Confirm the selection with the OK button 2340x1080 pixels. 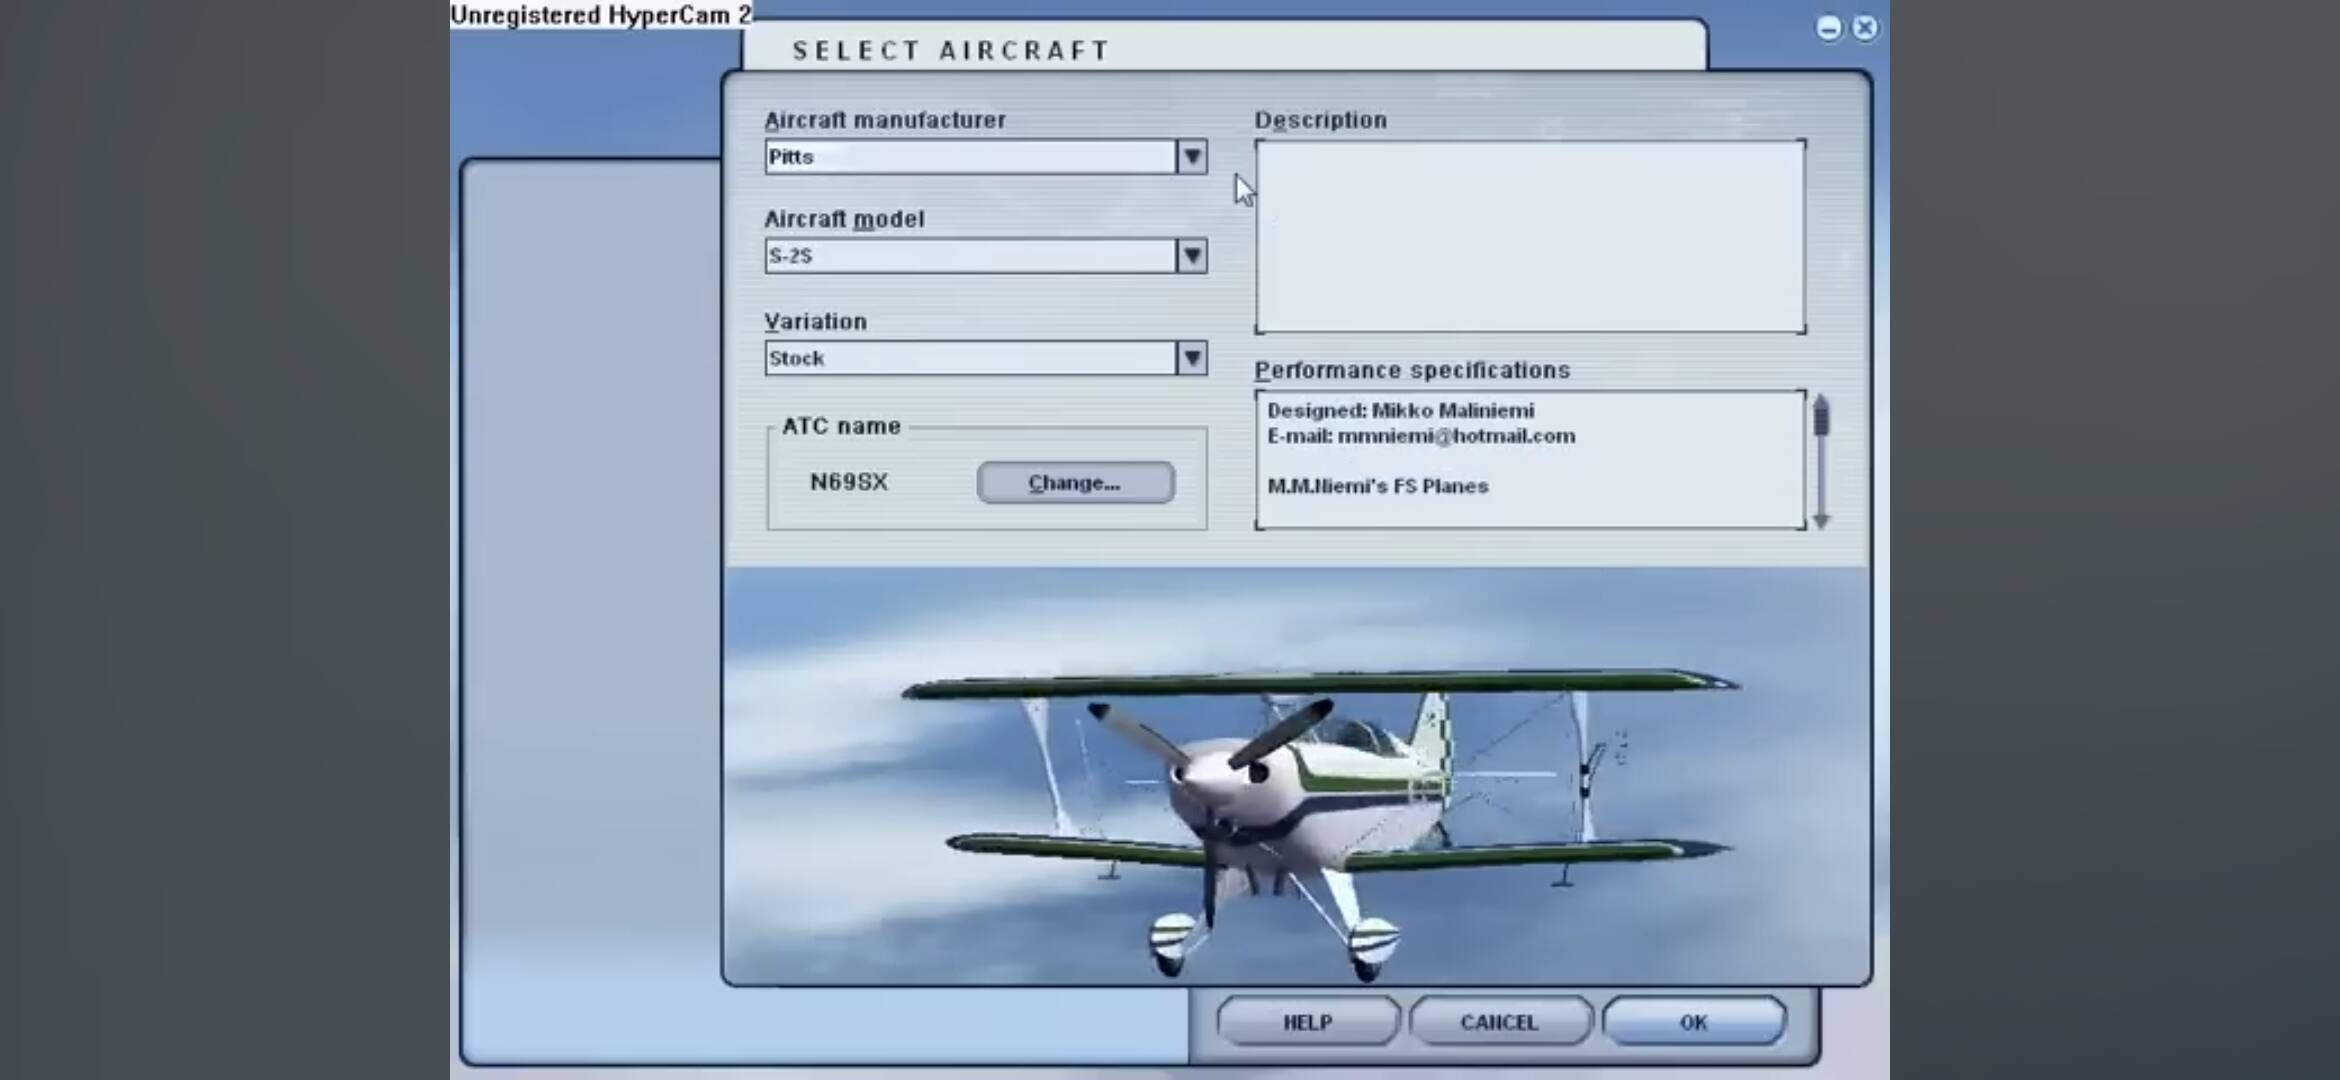[1694, 1022]
